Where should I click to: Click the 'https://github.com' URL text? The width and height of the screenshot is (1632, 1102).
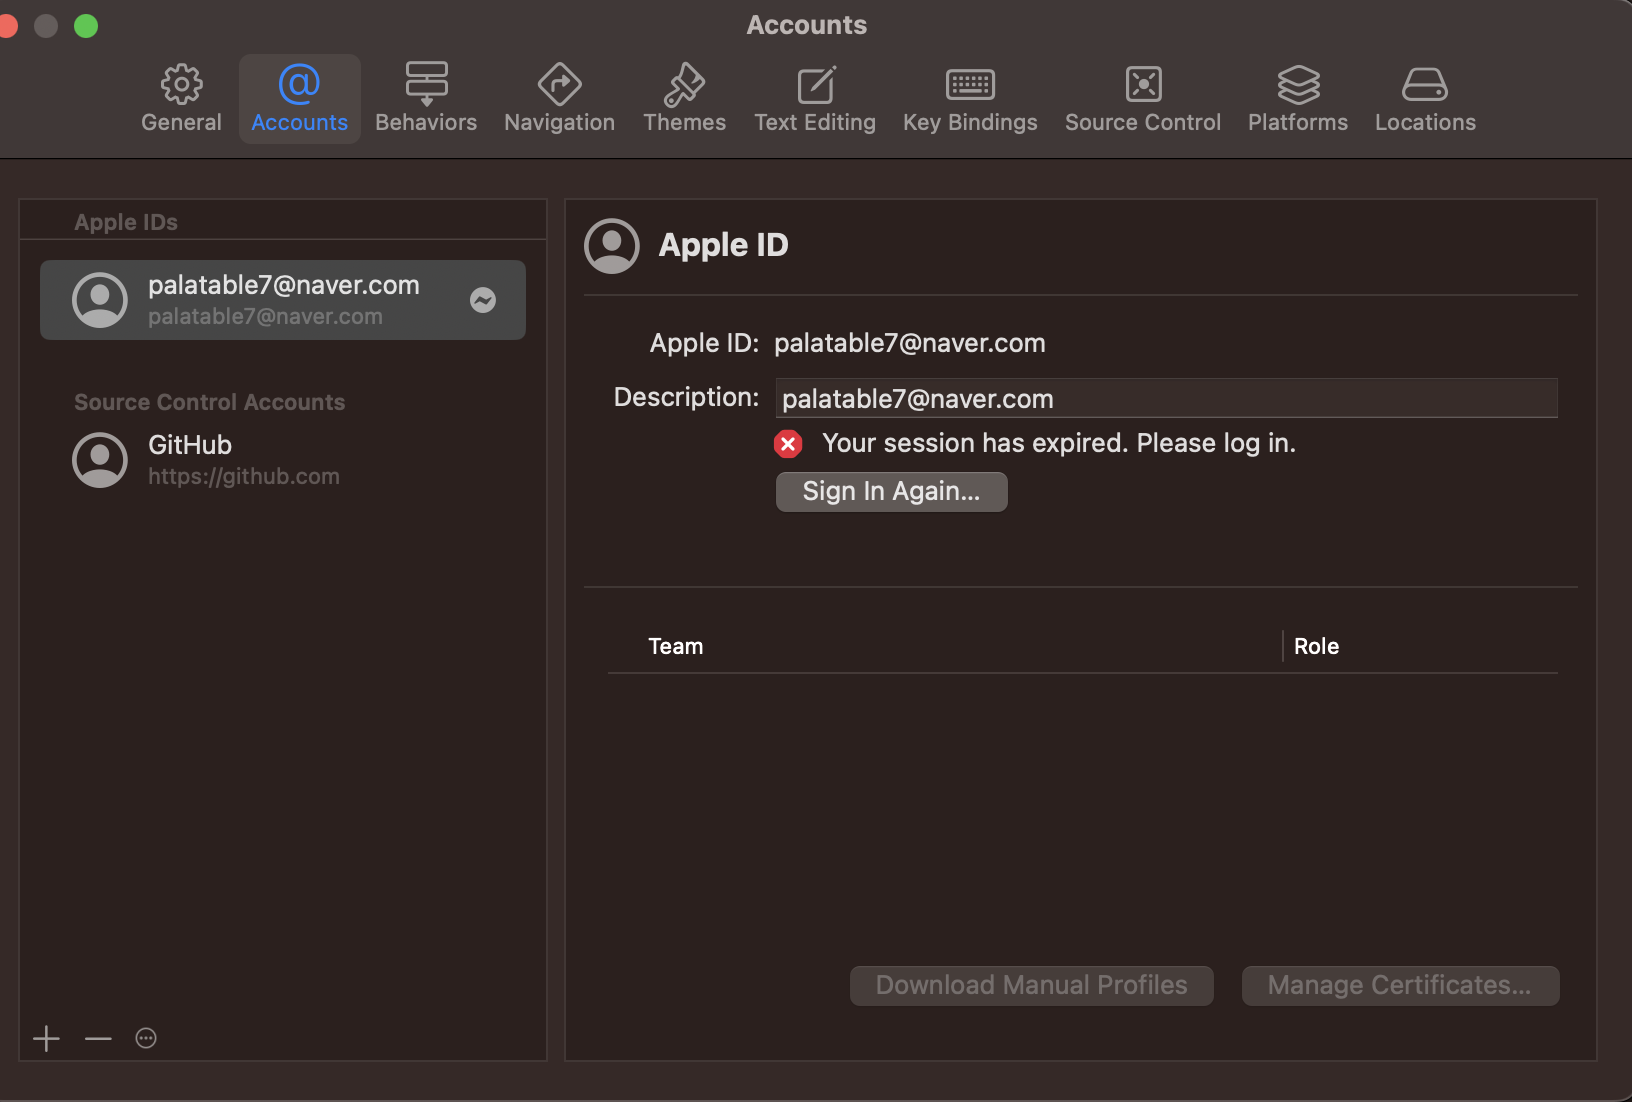pos(244,476)
